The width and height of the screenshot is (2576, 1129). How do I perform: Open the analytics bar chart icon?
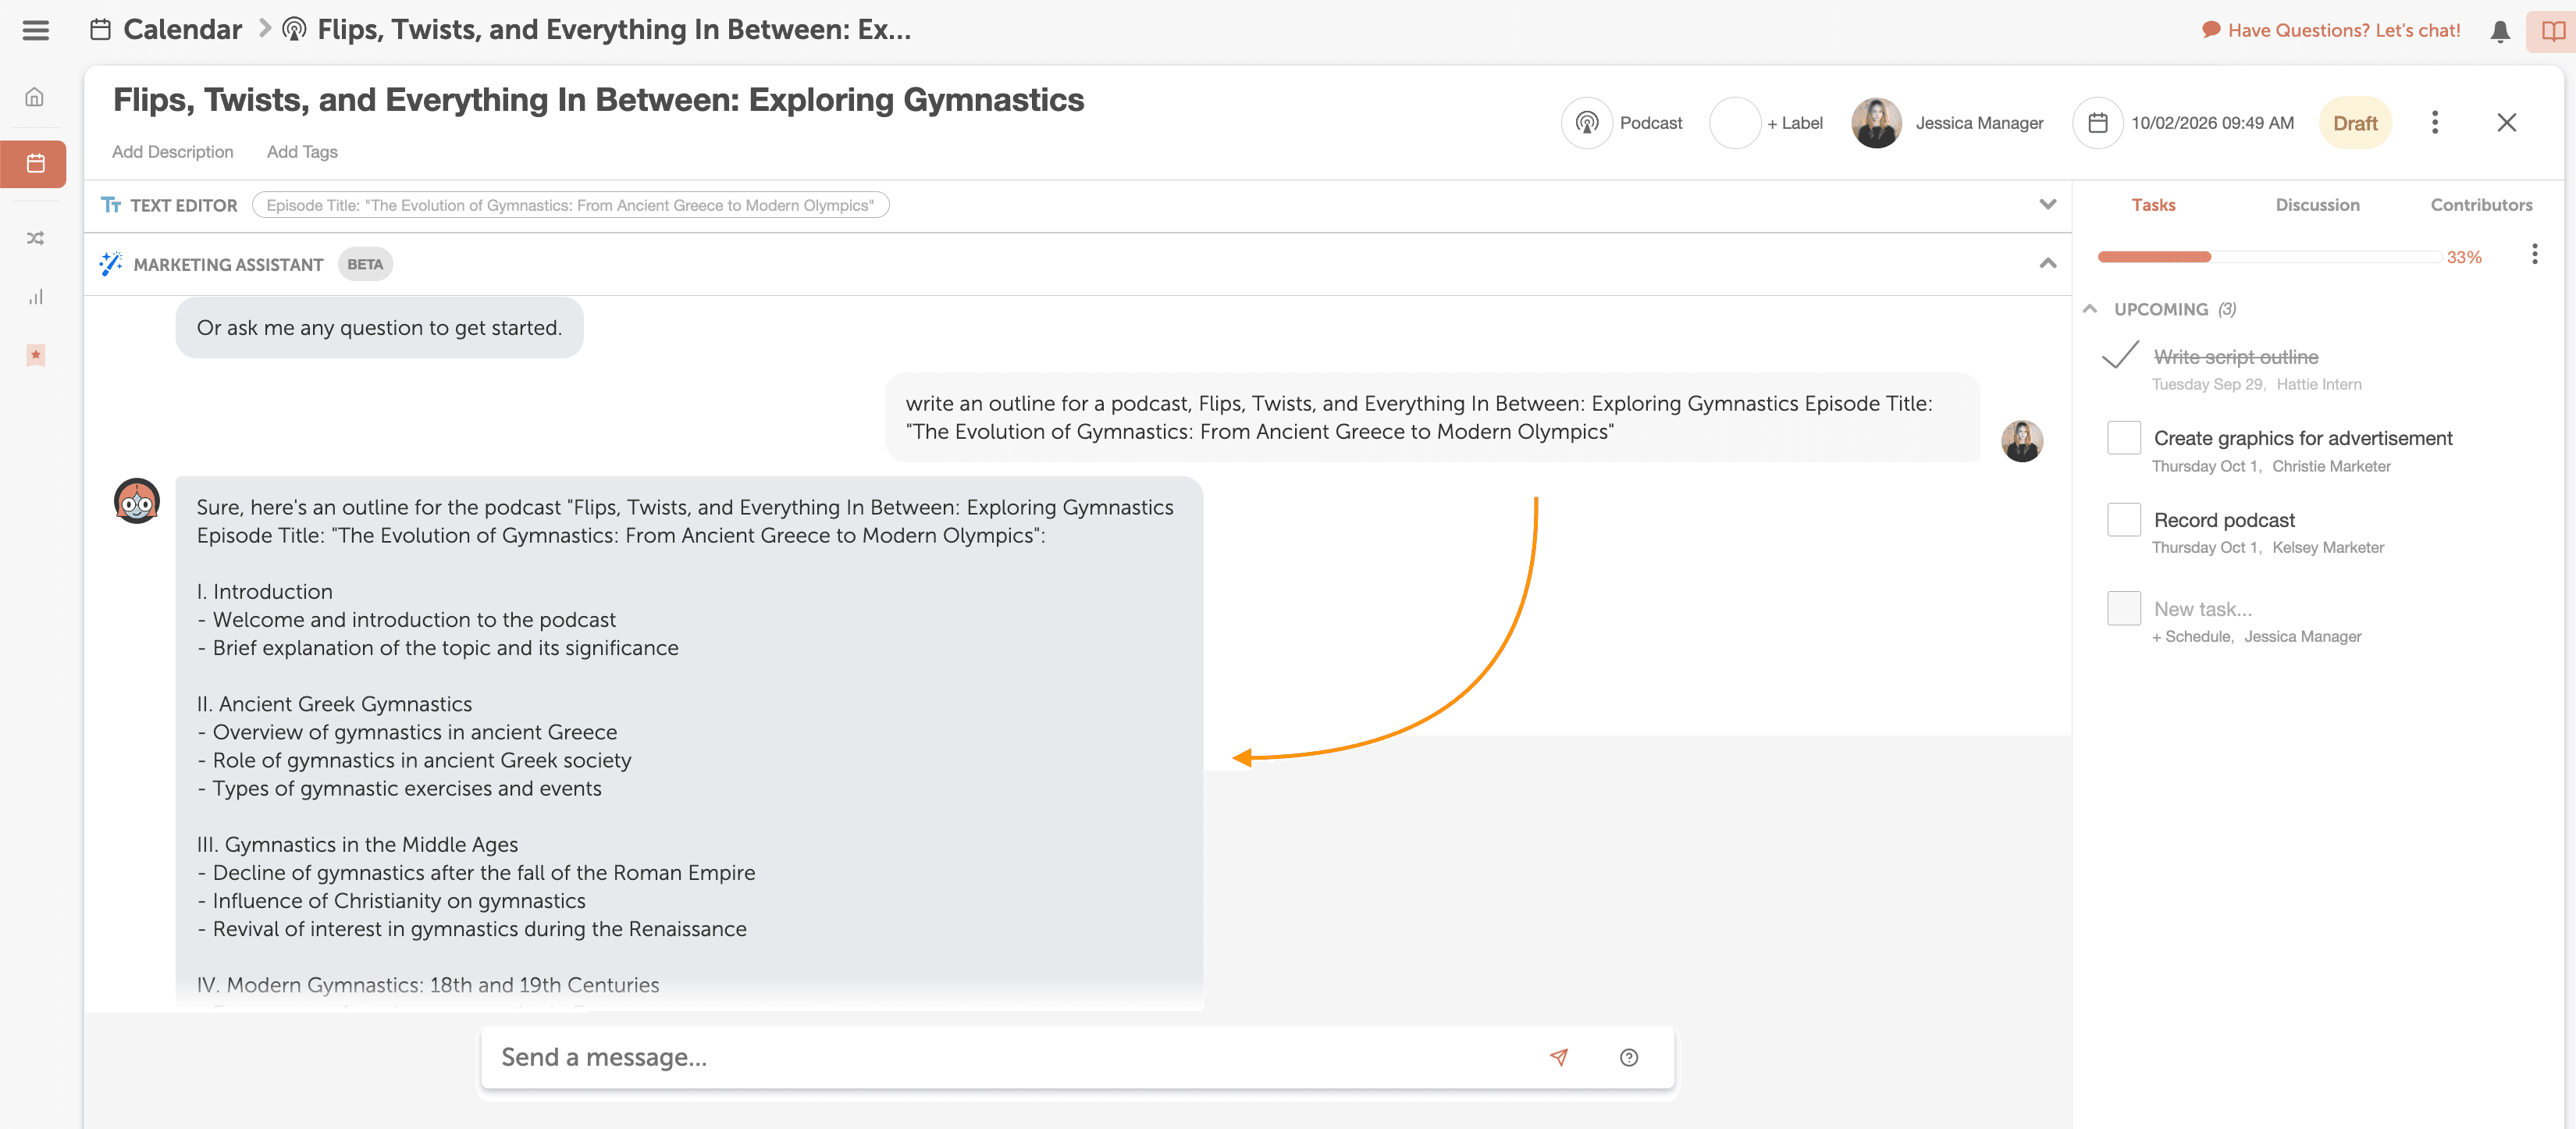tap(35, 297)
